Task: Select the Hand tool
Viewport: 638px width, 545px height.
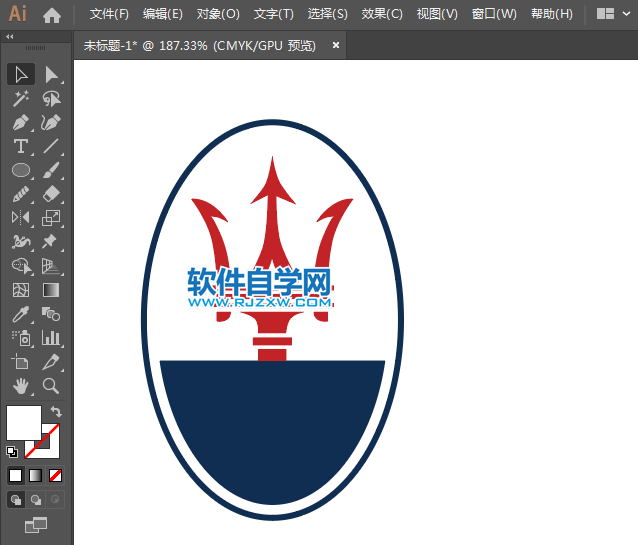Action: click(x=21, y=386)
